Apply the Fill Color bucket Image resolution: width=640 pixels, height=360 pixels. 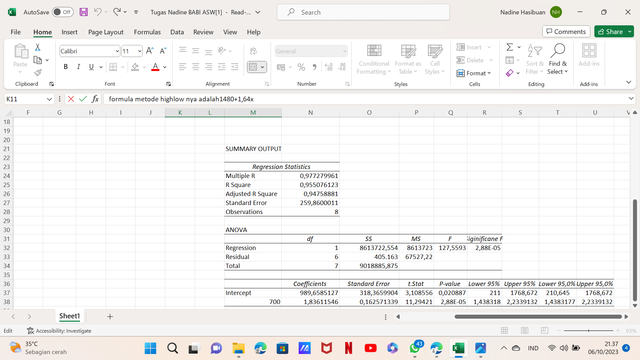(x=135, y=67)
